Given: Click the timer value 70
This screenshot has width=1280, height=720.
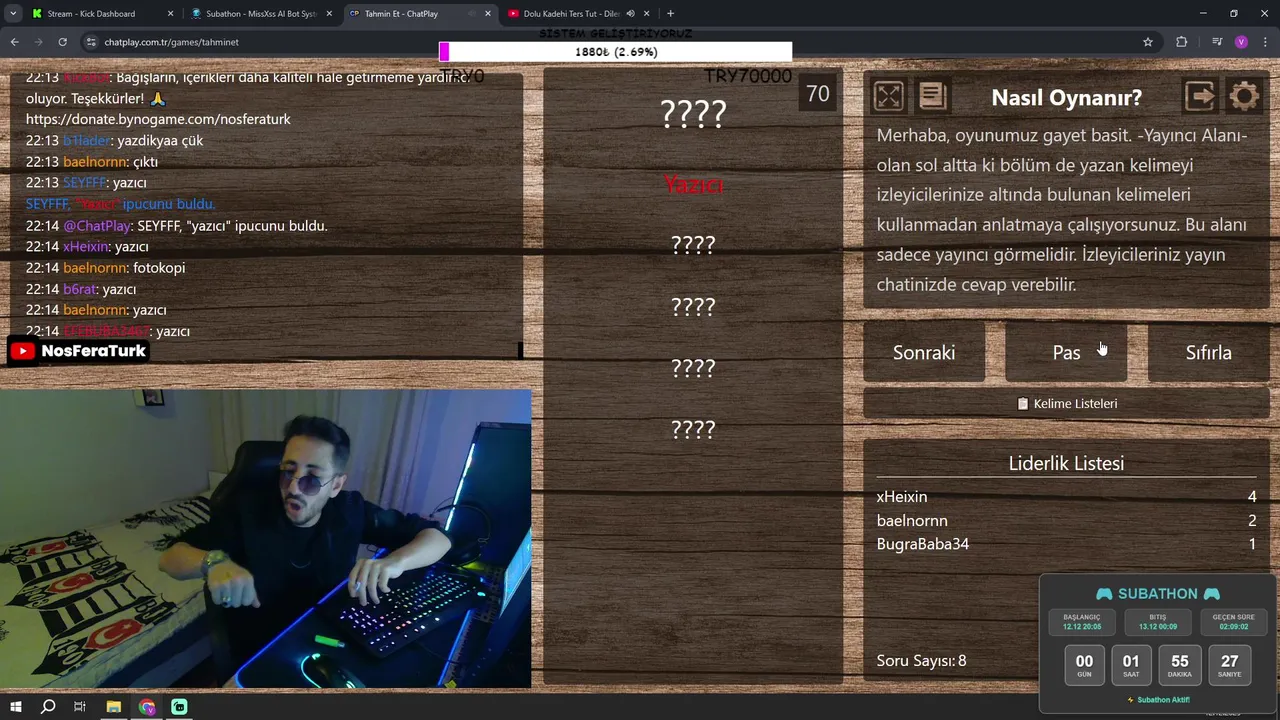Looking at the screenshot, I should point(818,94).
